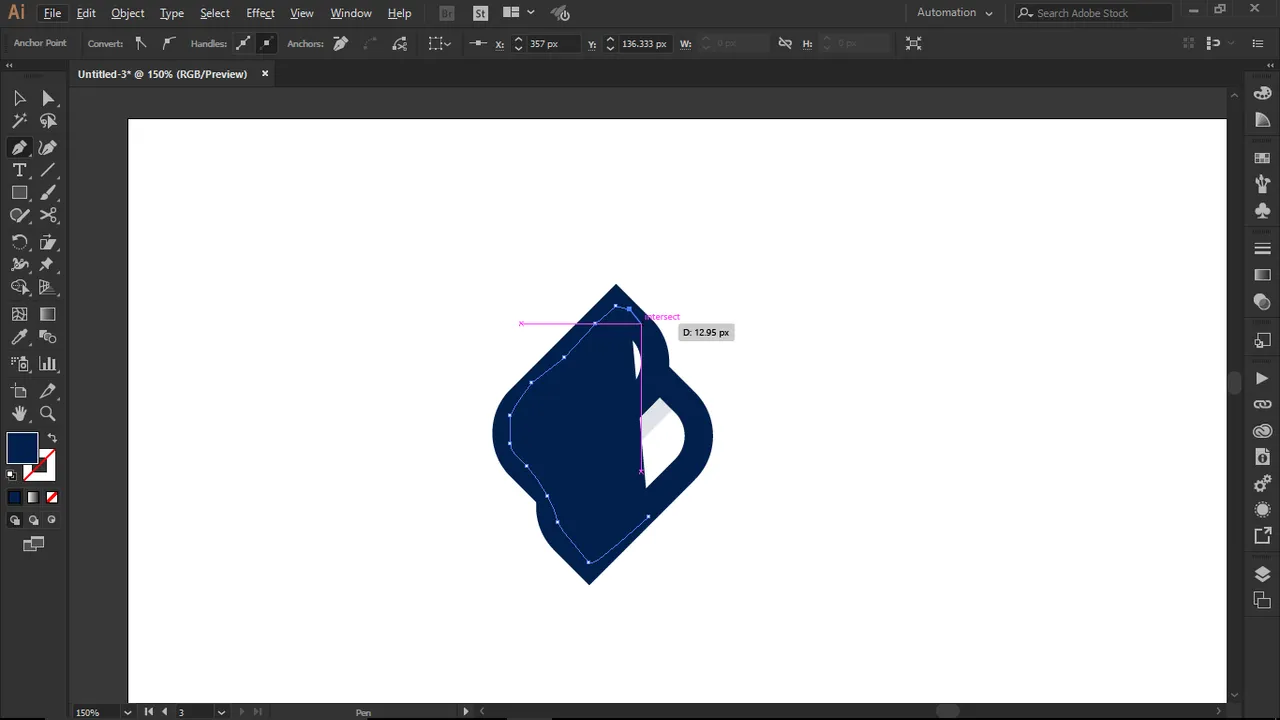Open artboard navigation dropdown
This screenshot has width=1280, height=720.
click(x=221, y=712)
